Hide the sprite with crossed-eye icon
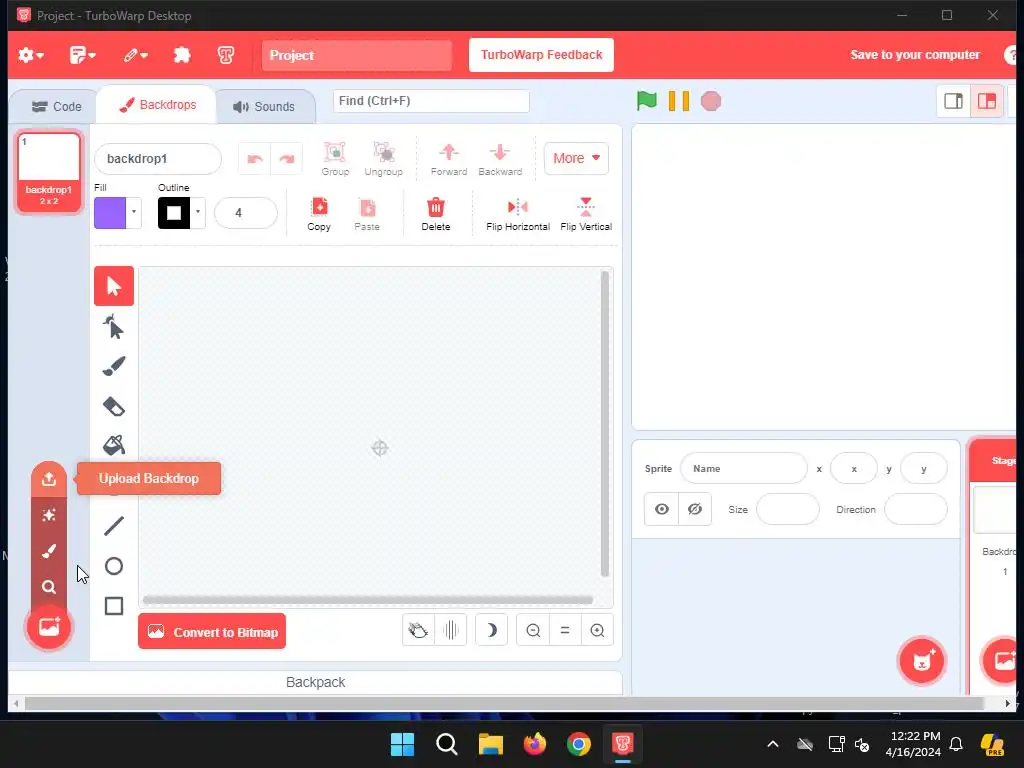Image resolution: width=1024 pixels, height=768 pixels. [x=695, y=509]
